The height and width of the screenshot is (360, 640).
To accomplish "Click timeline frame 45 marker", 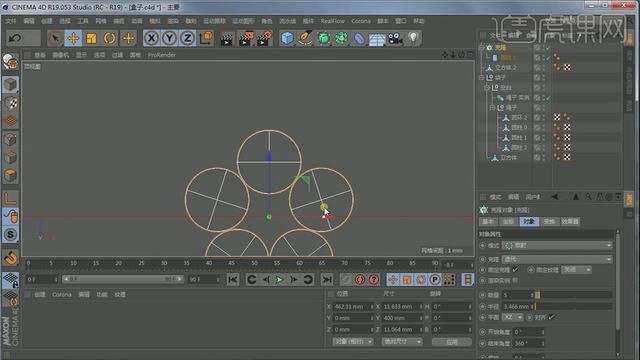I will 231,264.
